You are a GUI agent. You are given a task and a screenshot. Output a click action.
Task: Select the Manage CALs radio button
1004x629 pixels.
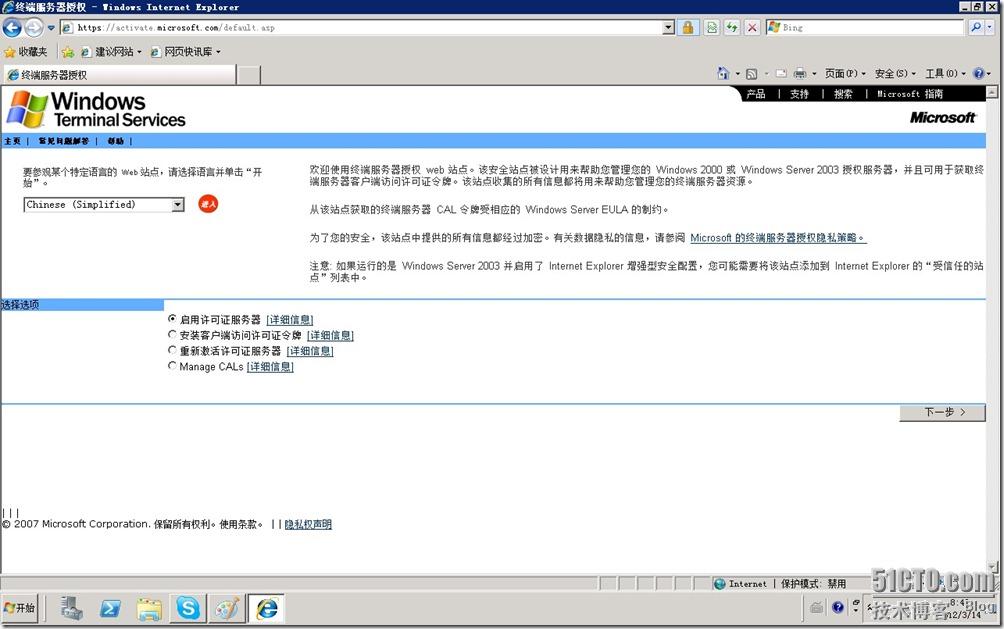(172, 366)
